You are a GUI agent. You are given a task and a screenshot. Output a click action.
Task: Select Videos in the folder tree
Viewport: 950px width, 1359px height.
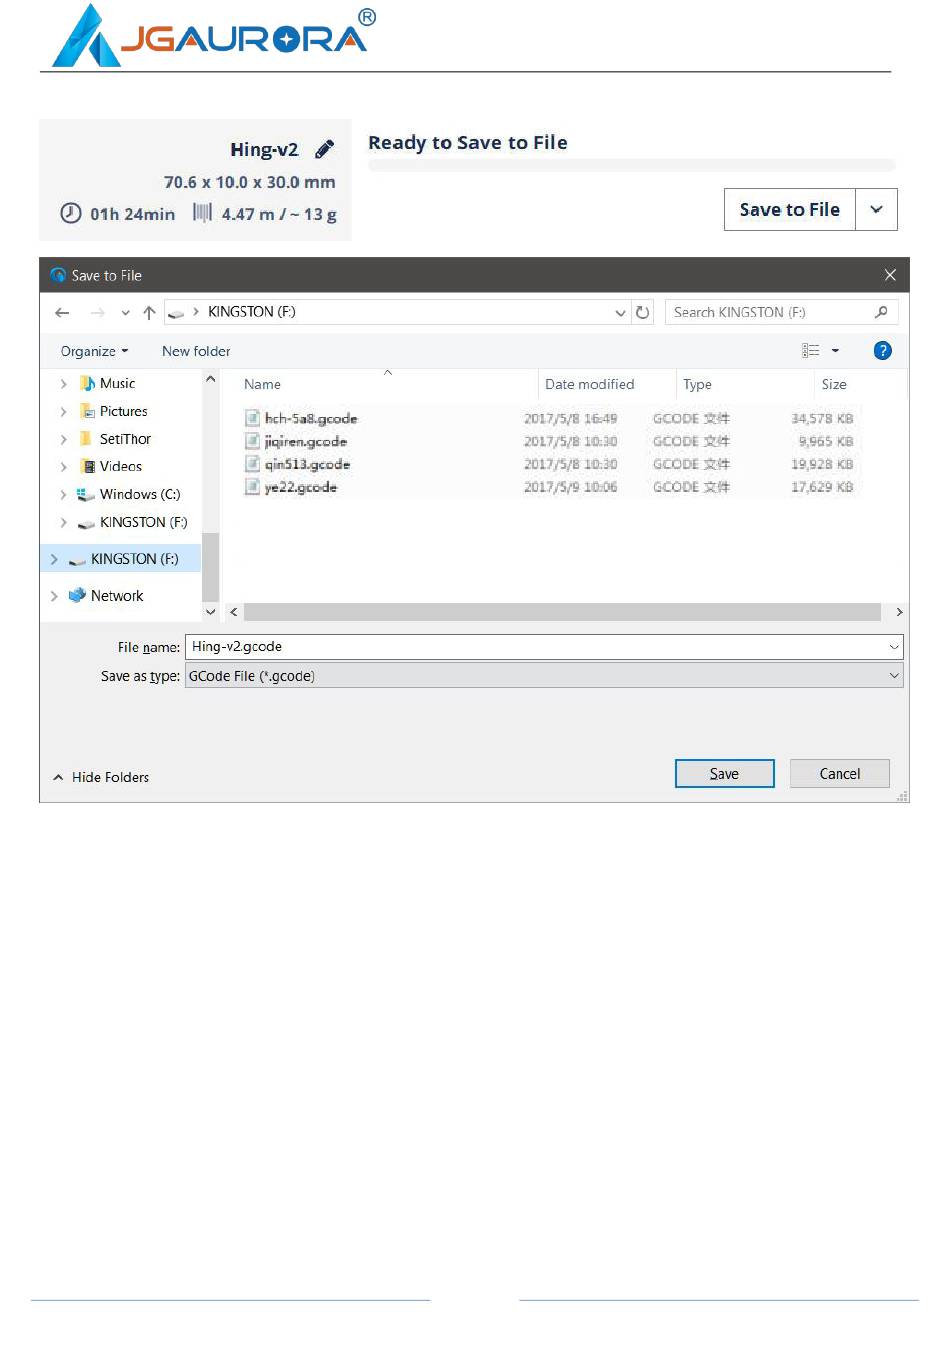coord(120,467)
